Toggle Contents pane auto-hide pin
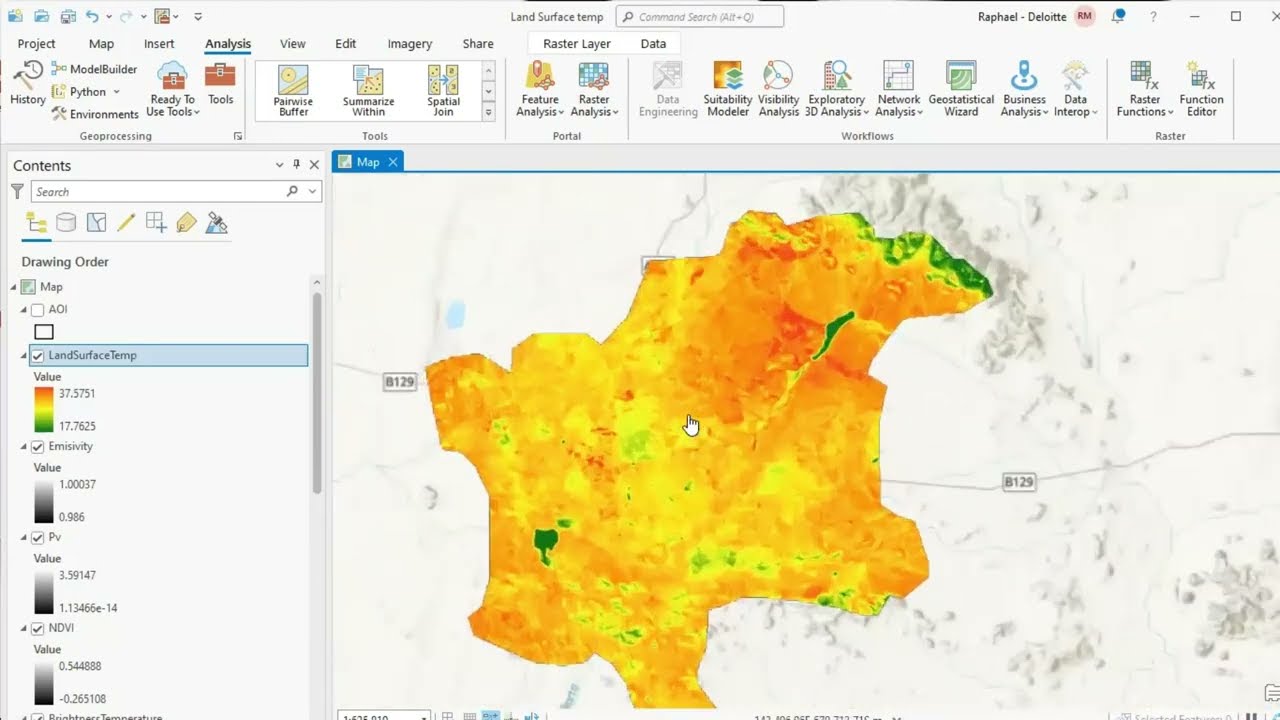This screenshot has height=720, width=1280. (296, 165)
